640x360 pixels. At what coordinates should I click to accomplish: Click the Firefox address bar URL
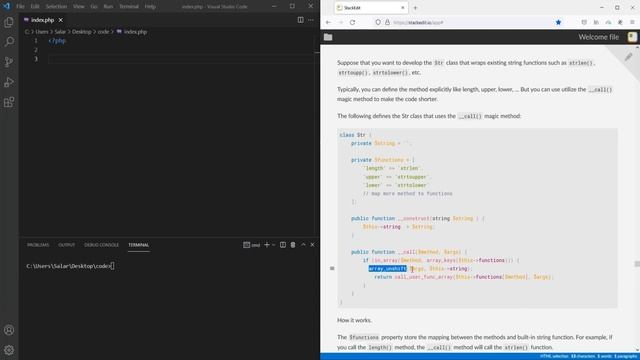point(418,22)
